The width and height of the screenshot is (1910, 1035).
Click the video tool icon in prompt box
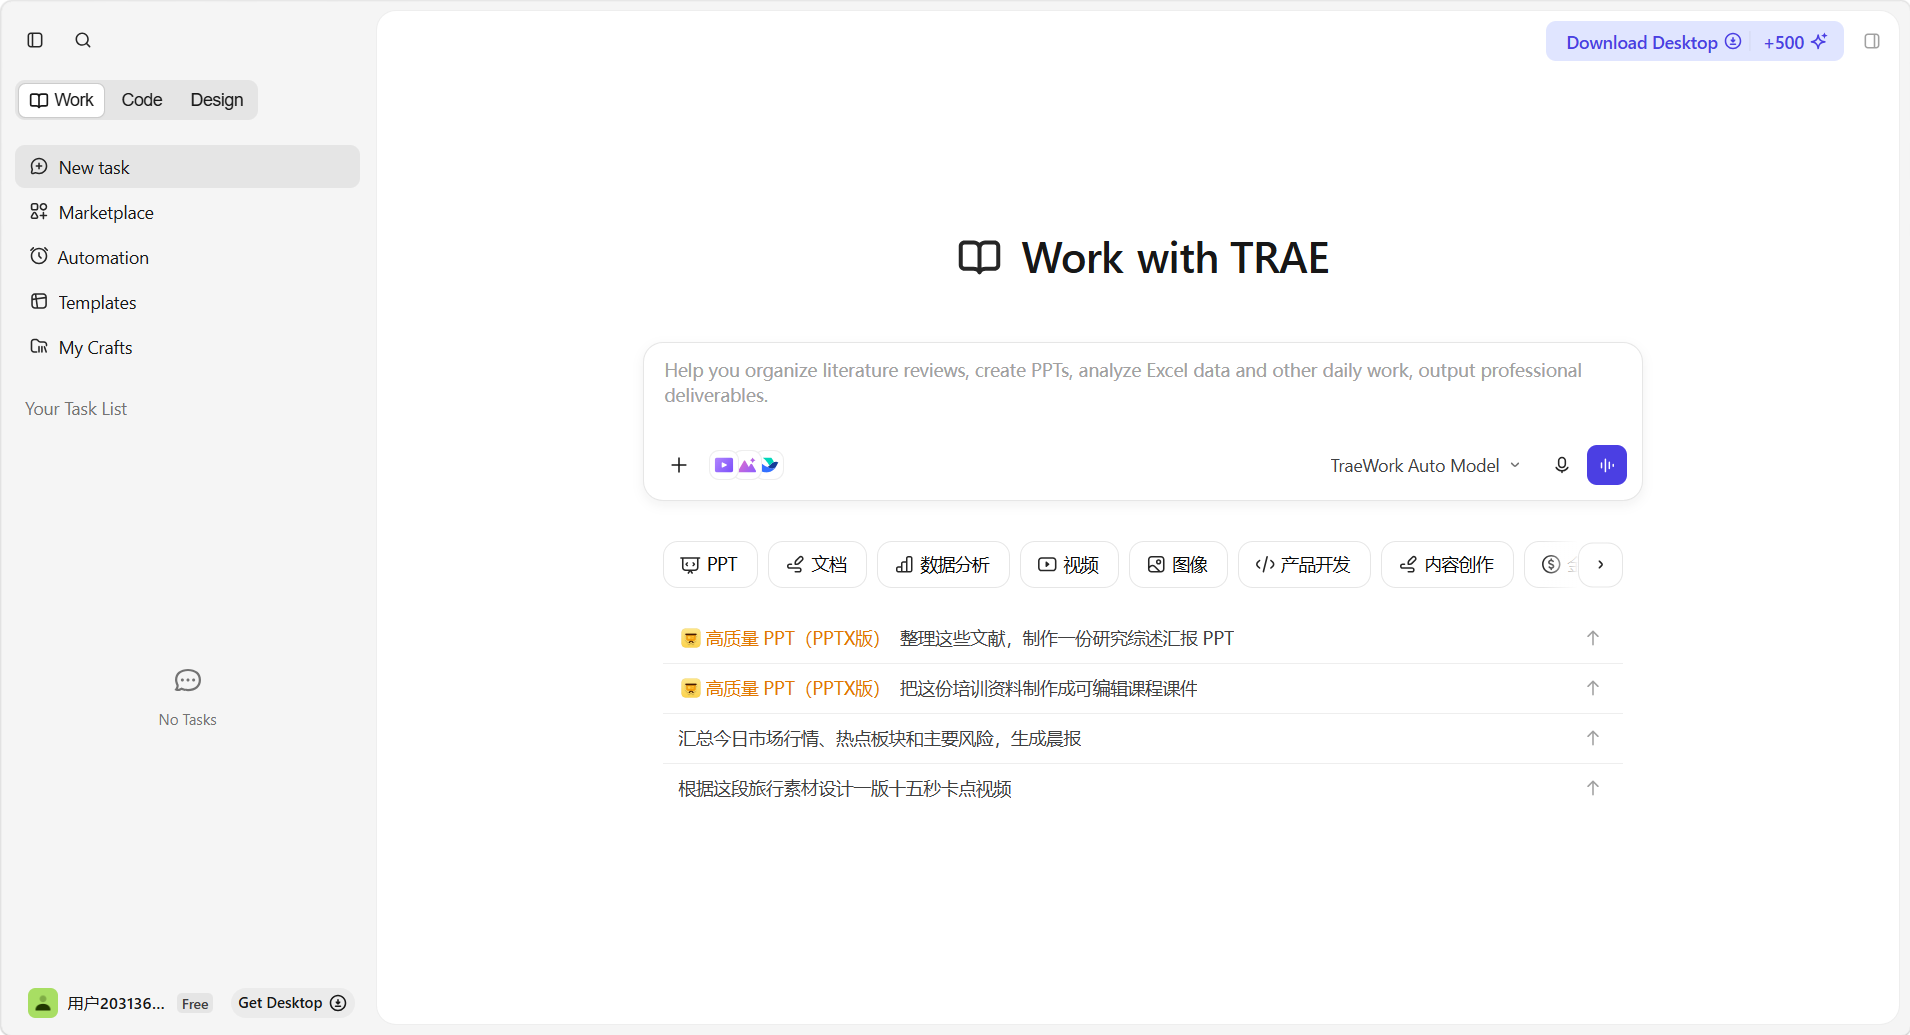pos(724,465)
